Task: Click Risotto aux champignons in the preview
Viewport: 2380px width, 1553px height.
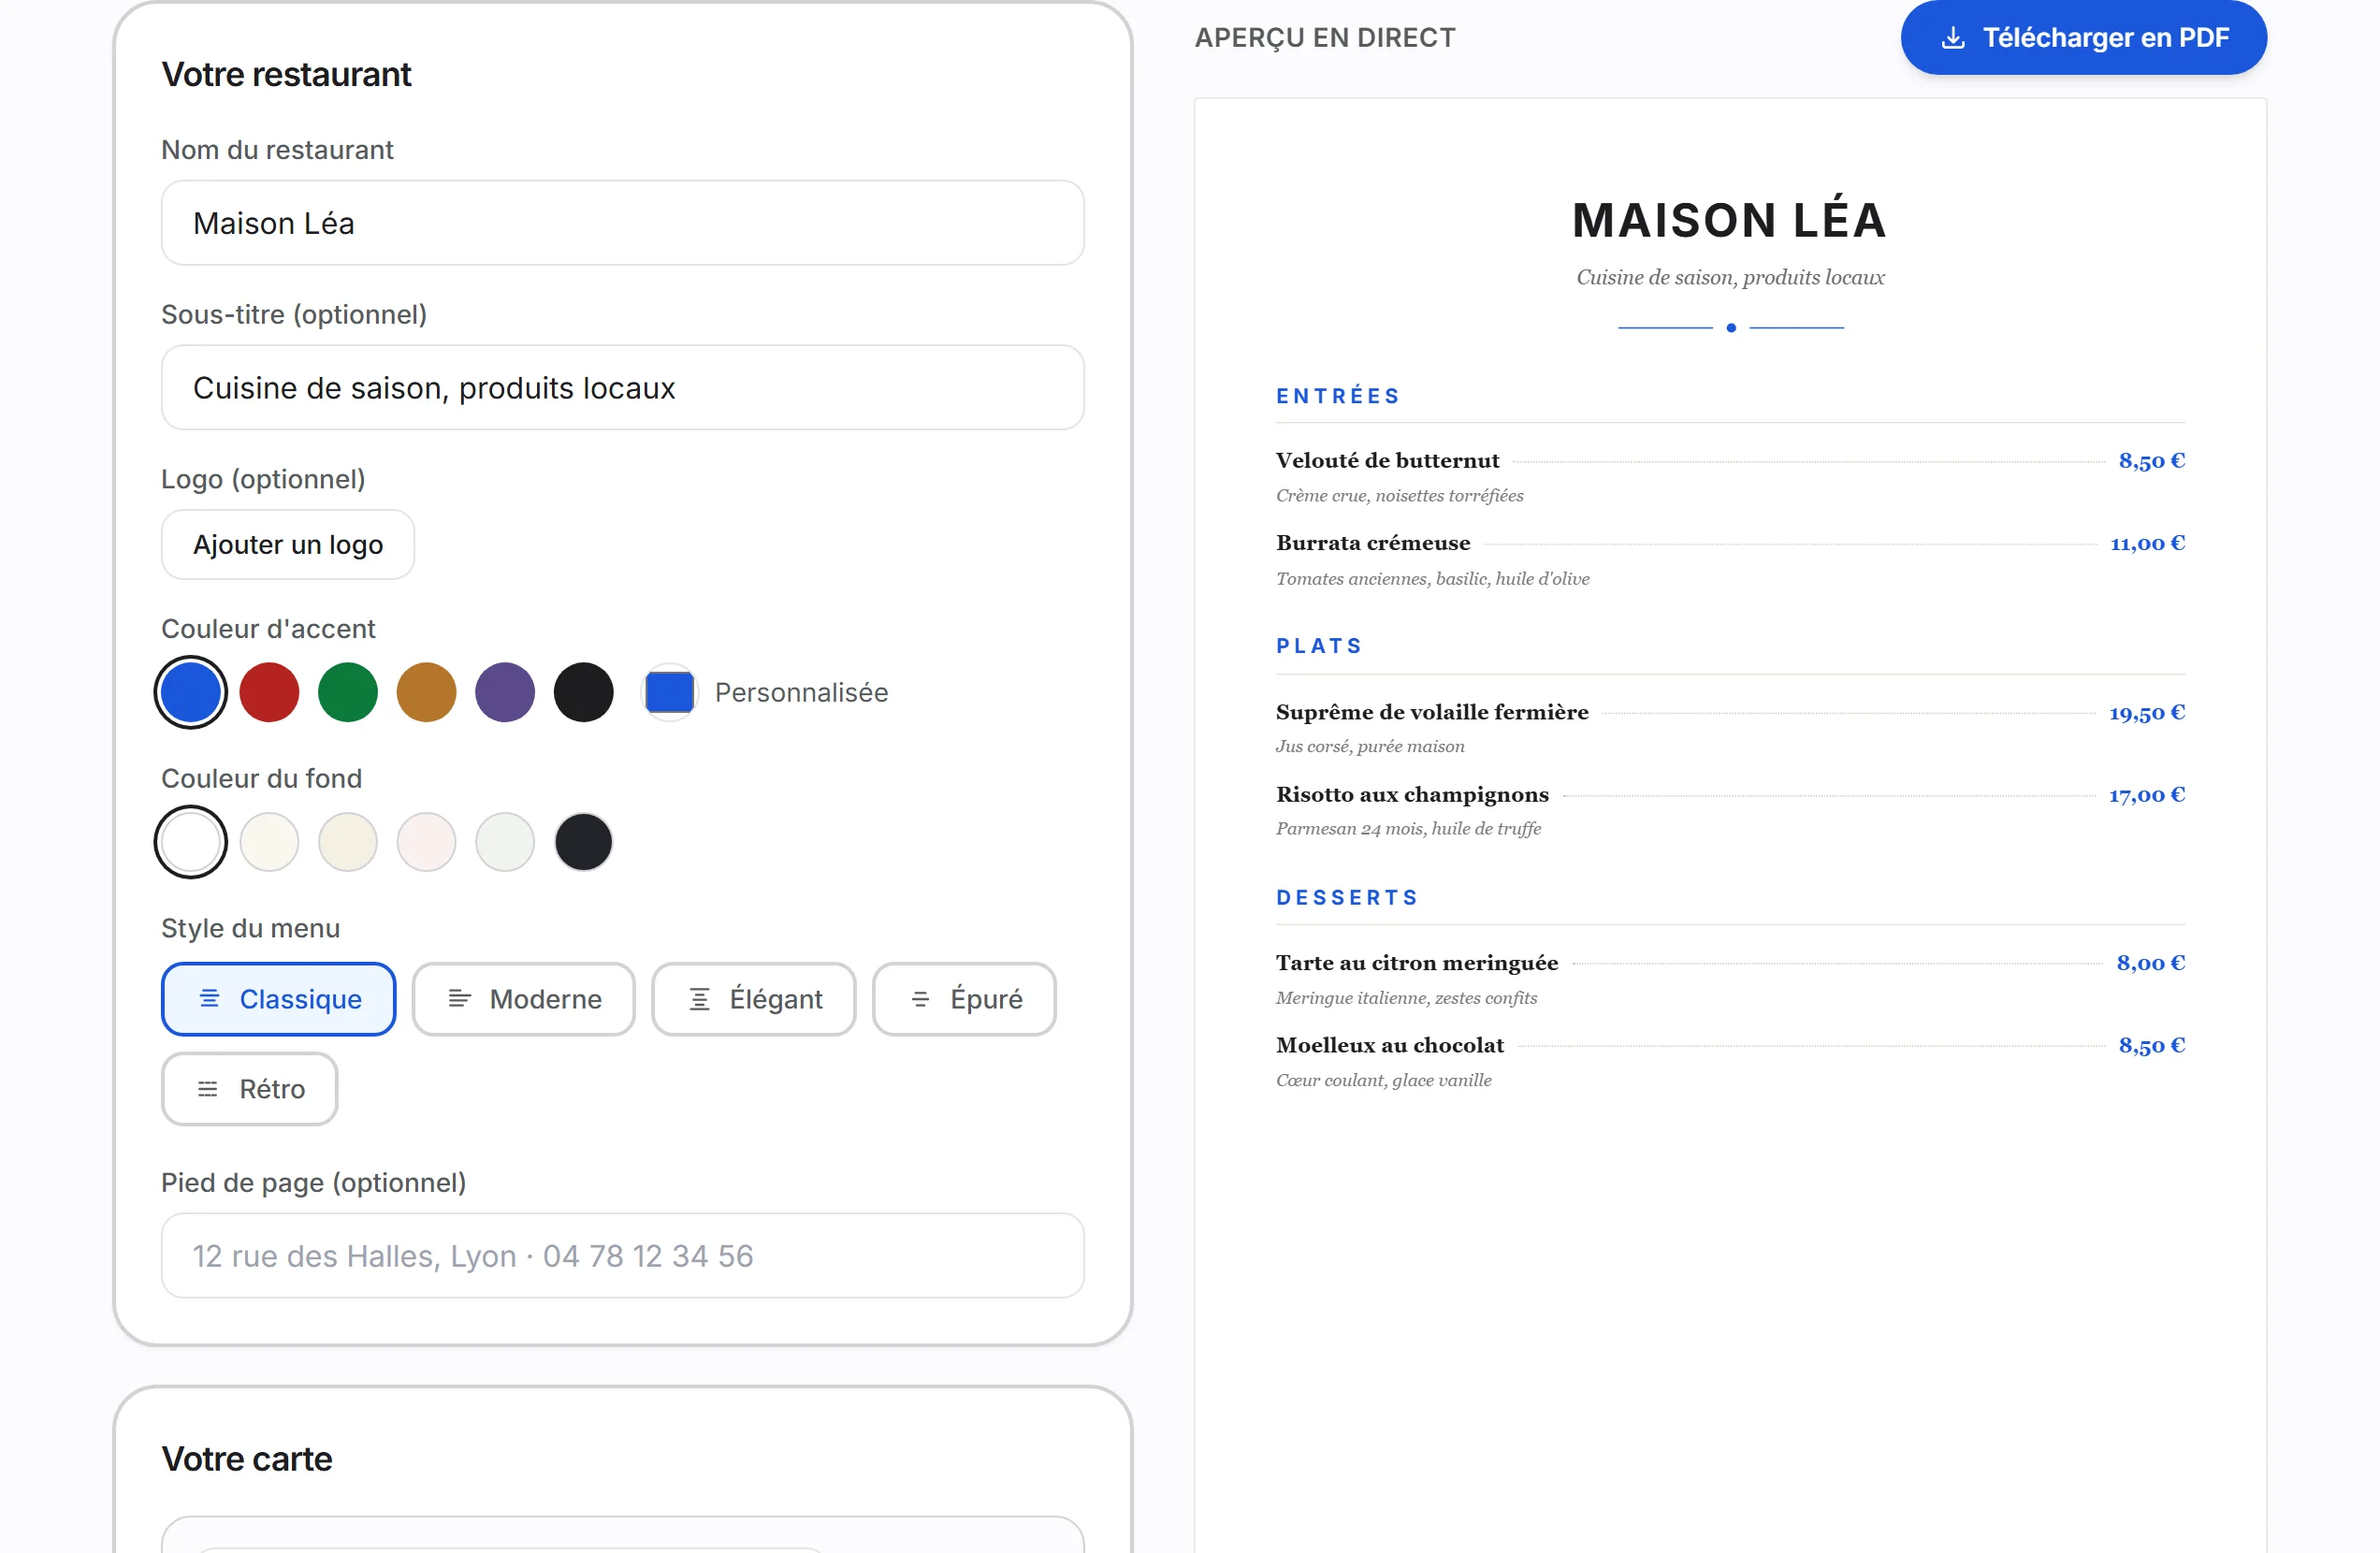Action: [1412, 795]
